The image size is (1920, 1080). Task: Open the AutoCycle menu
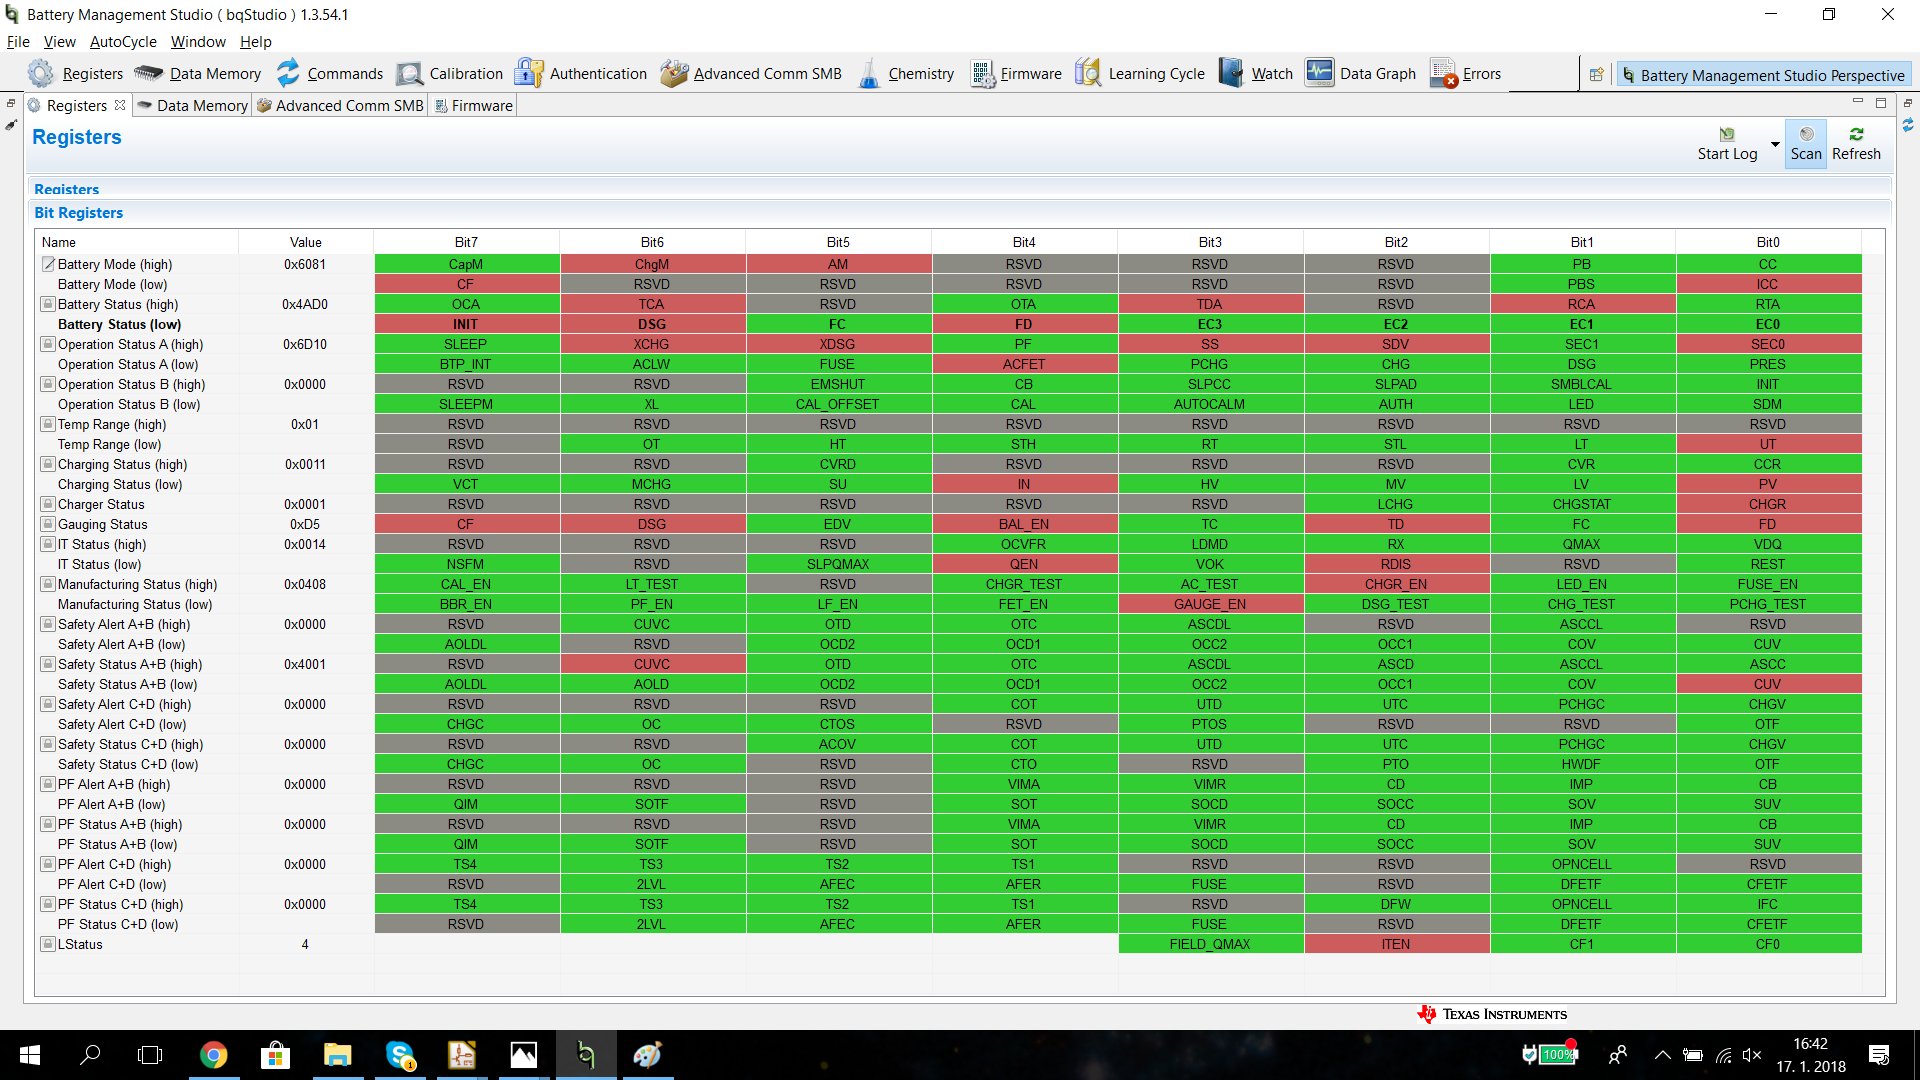coord(123,42)
